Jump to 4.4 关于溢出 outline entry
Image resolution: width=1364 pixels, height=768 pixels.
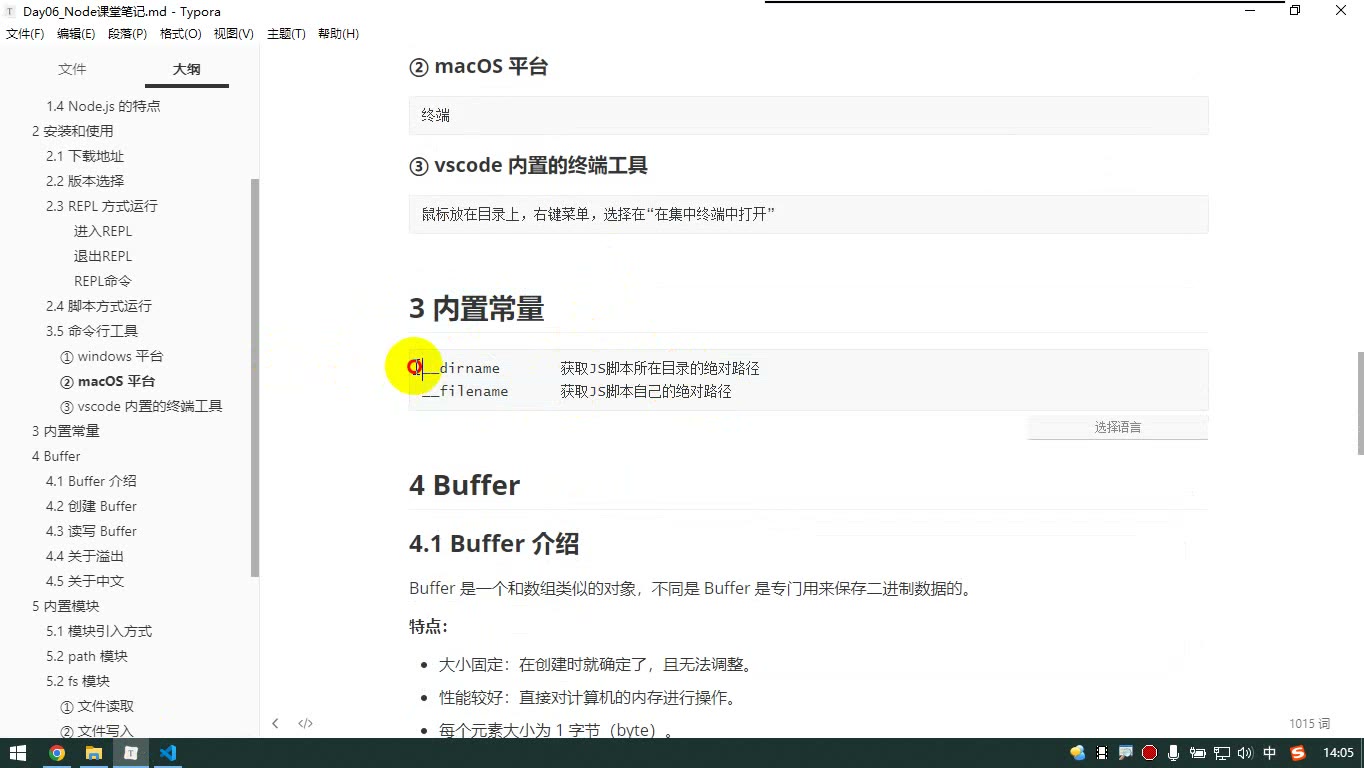[x=85, y=556]
